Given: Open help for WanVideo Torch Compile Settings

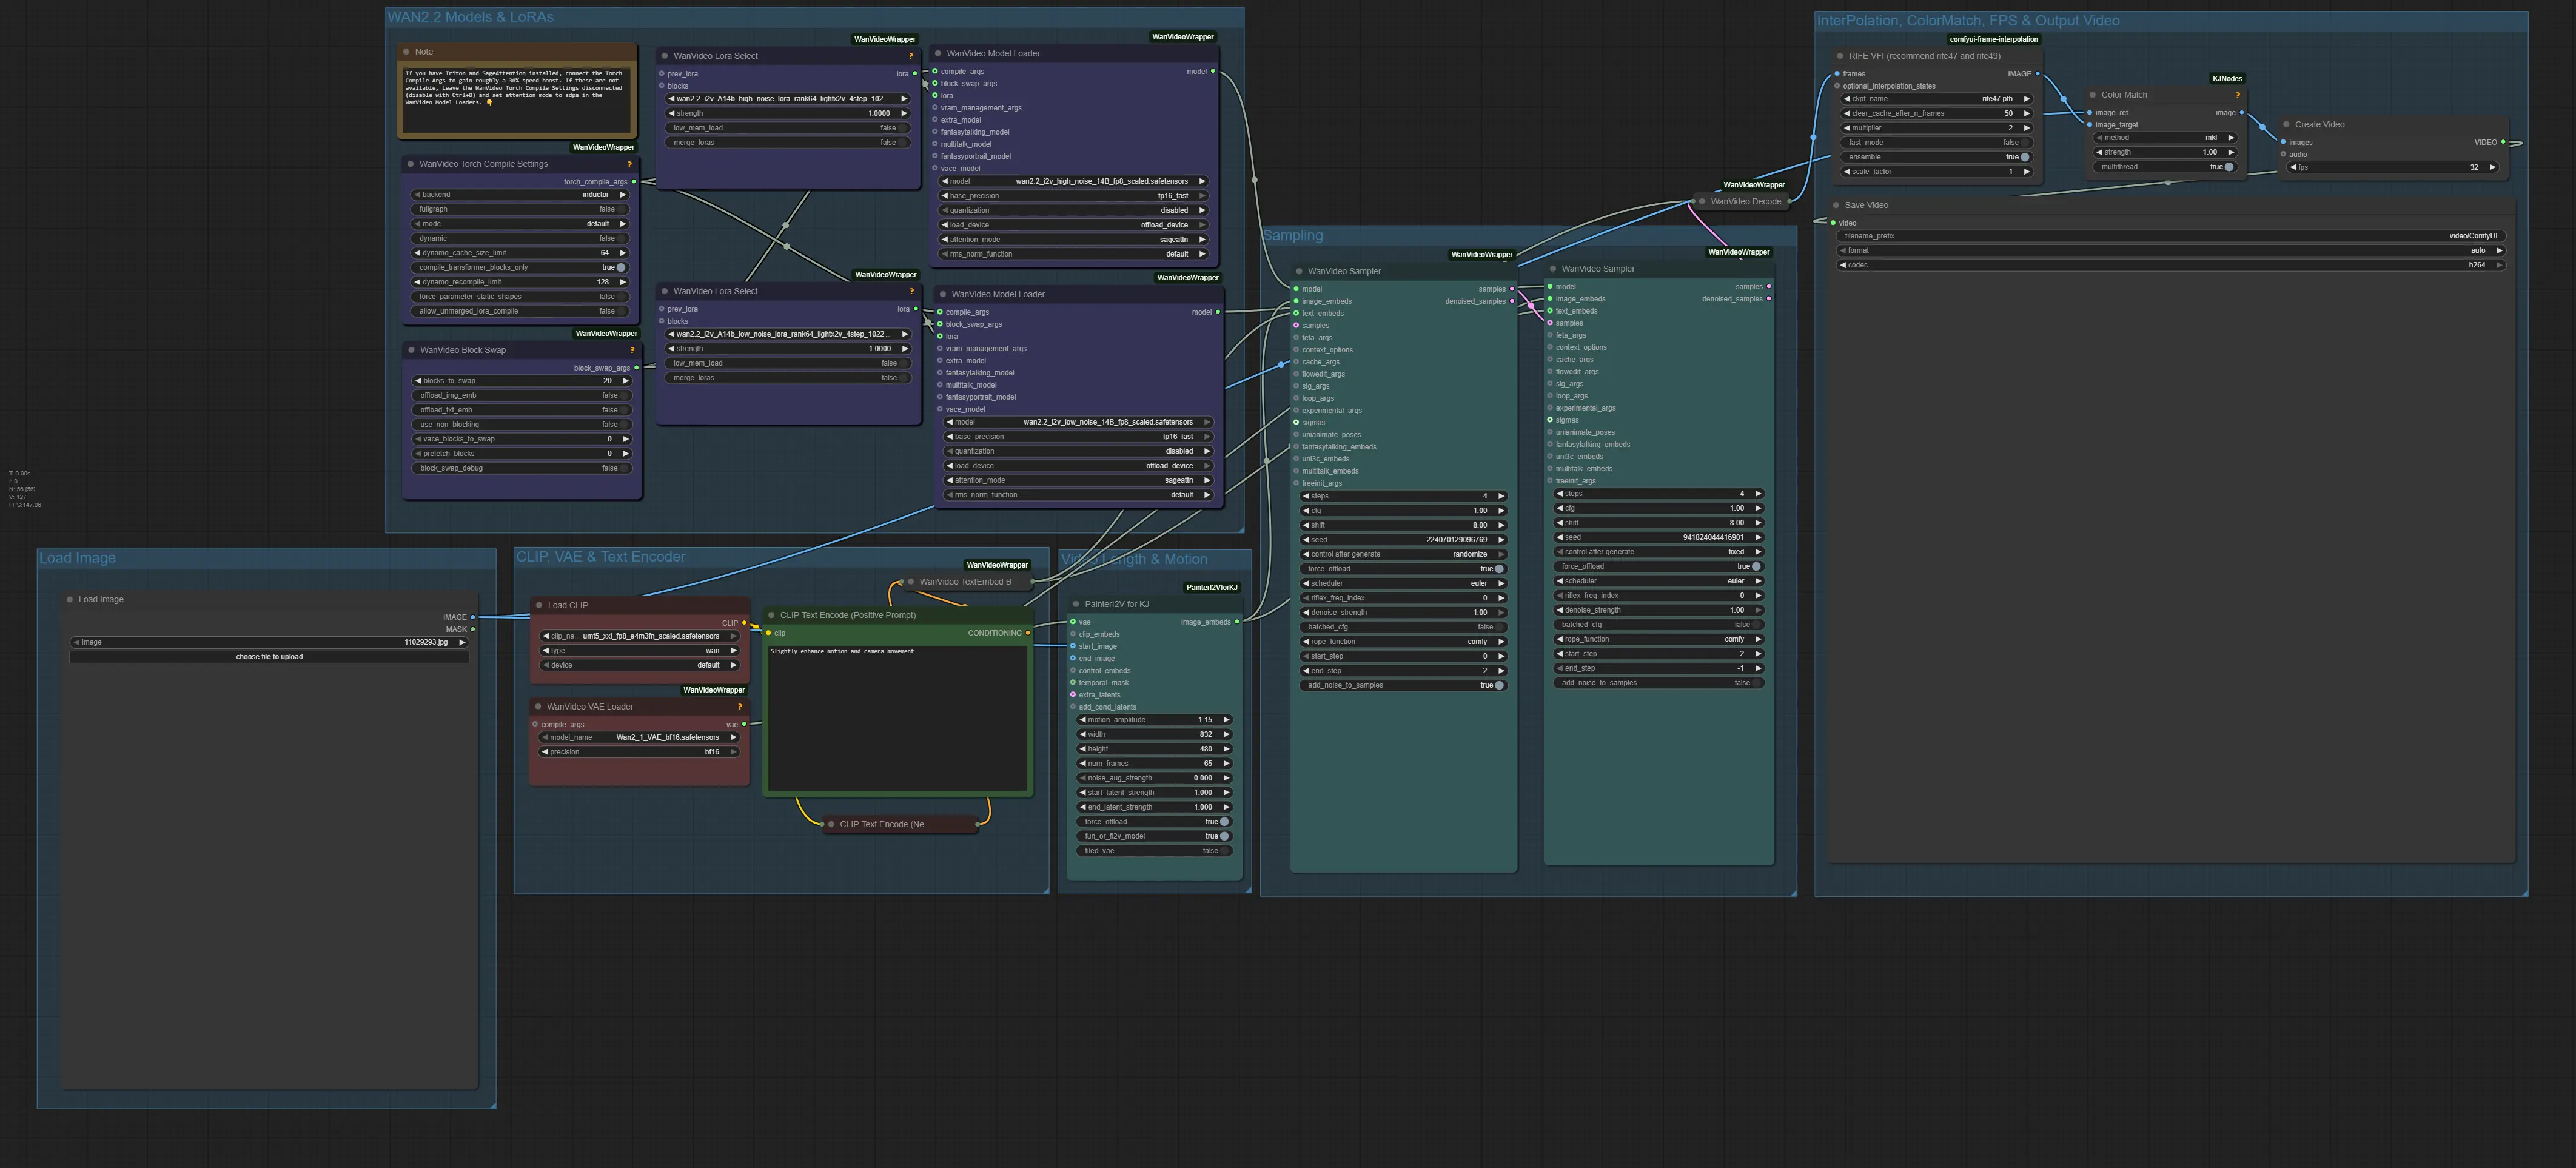Looking at the screenshot, I should 629,164.
